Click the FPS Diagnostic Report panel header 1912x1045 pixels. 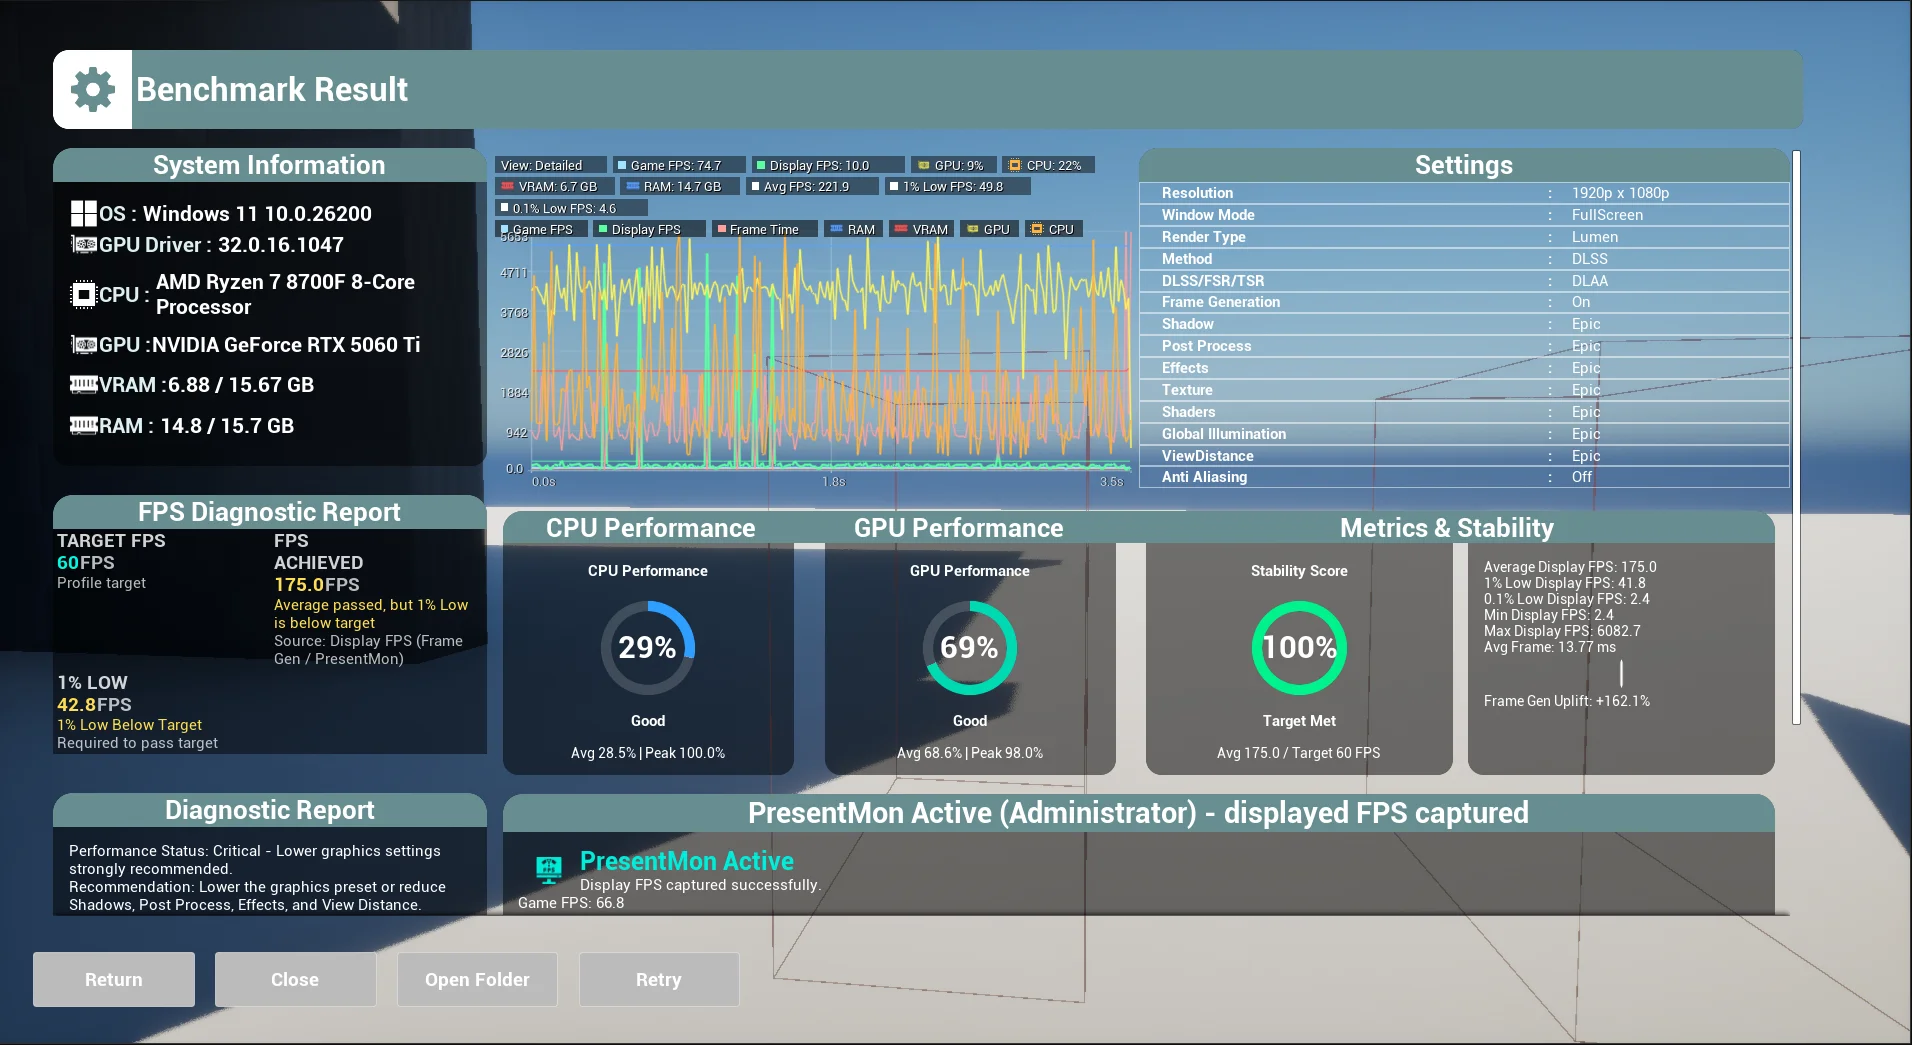click(x=269, y=512)
